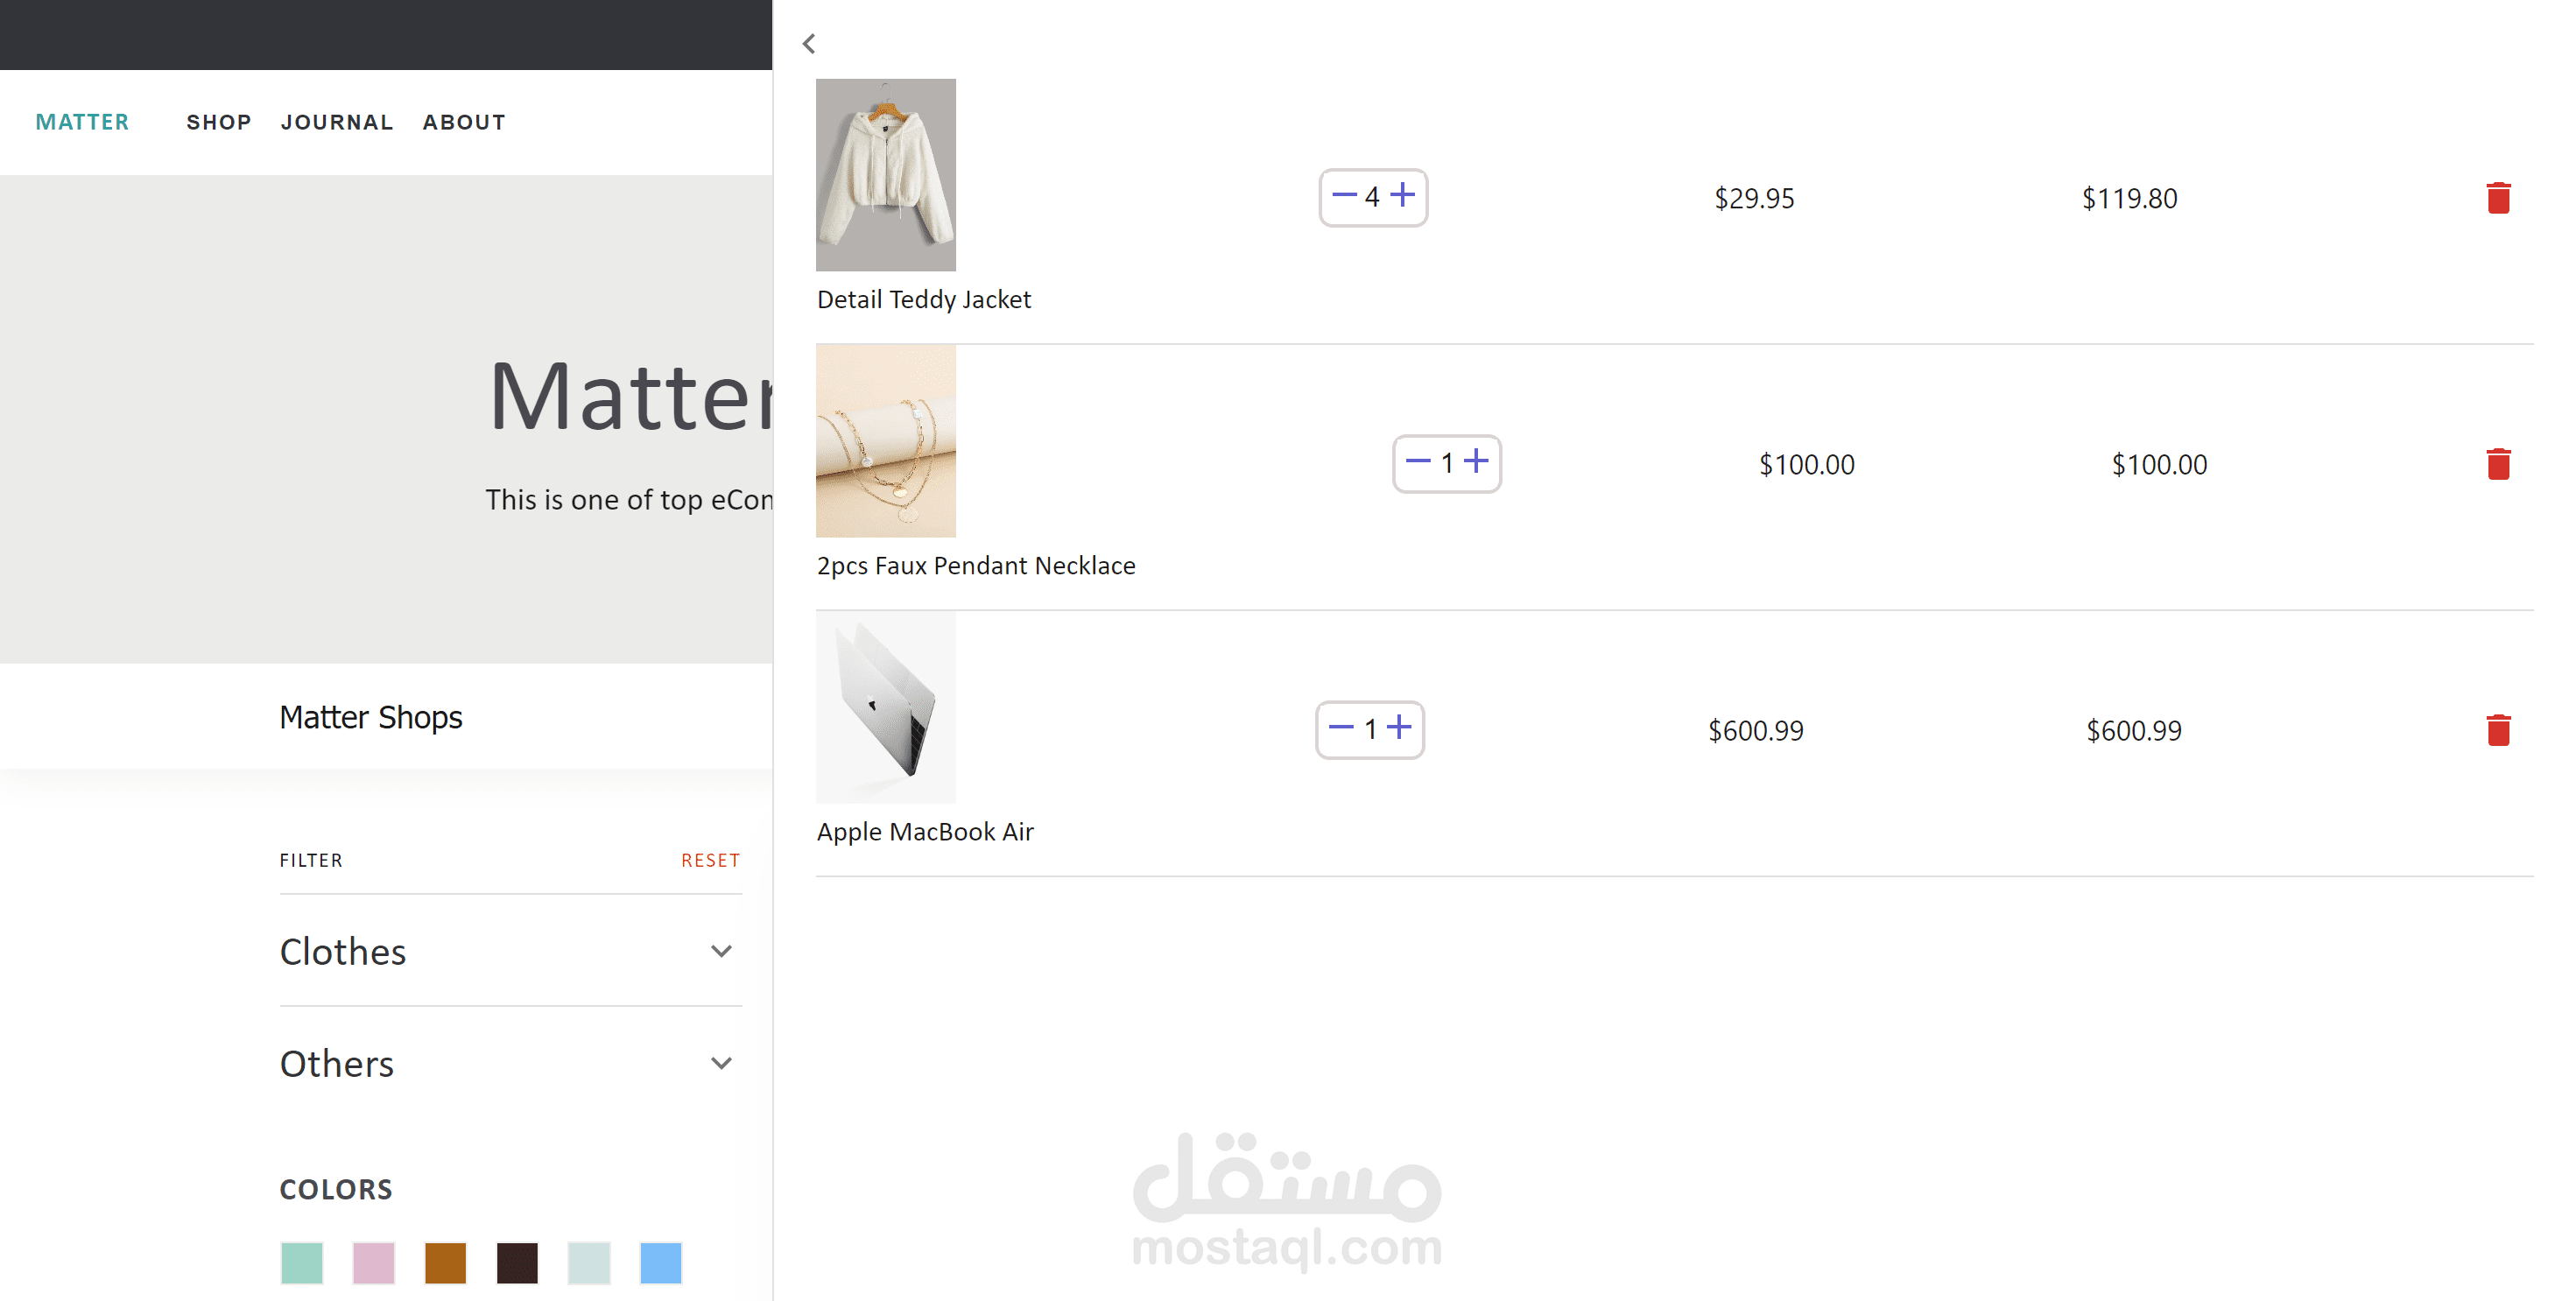The width and height of the screenshot is (2576, 1301).
Task: Select the brown color swatch
Action: click(x=445, y=1263)
